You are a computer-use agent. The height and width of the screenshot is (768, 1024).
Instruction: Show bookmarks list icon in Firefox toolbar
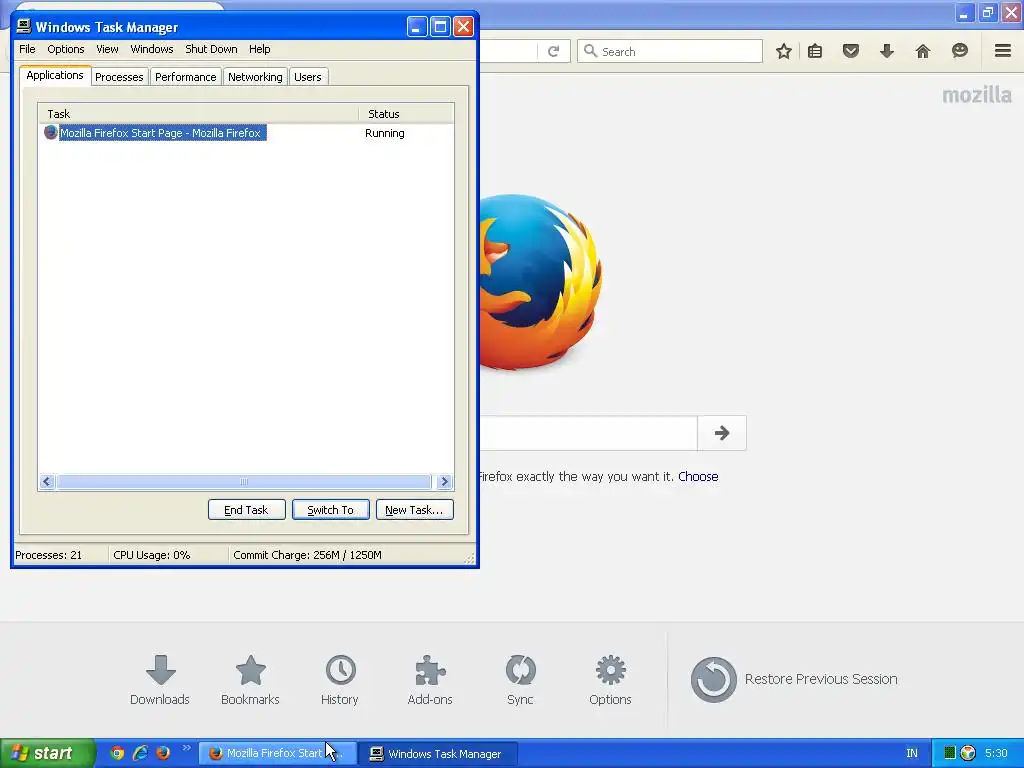coord(815,51)
